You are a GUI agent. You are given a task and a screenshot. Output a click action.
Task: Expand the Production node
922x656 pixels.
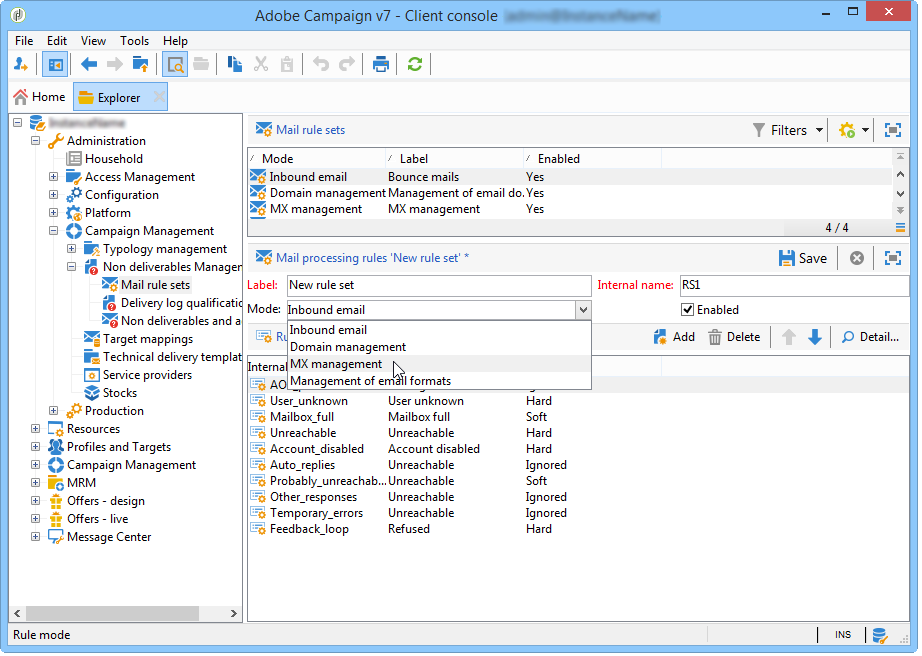coord(54,410)
